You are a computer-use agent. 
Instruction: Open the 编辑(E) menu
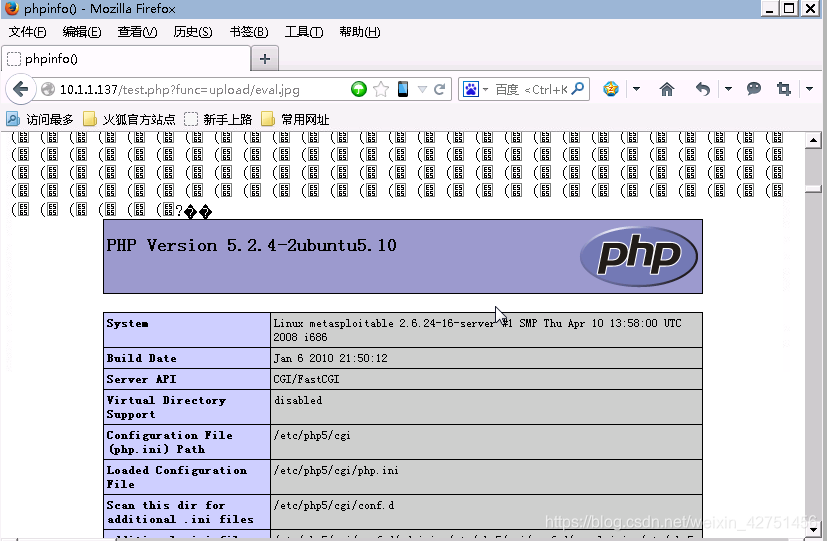[82, 32]
